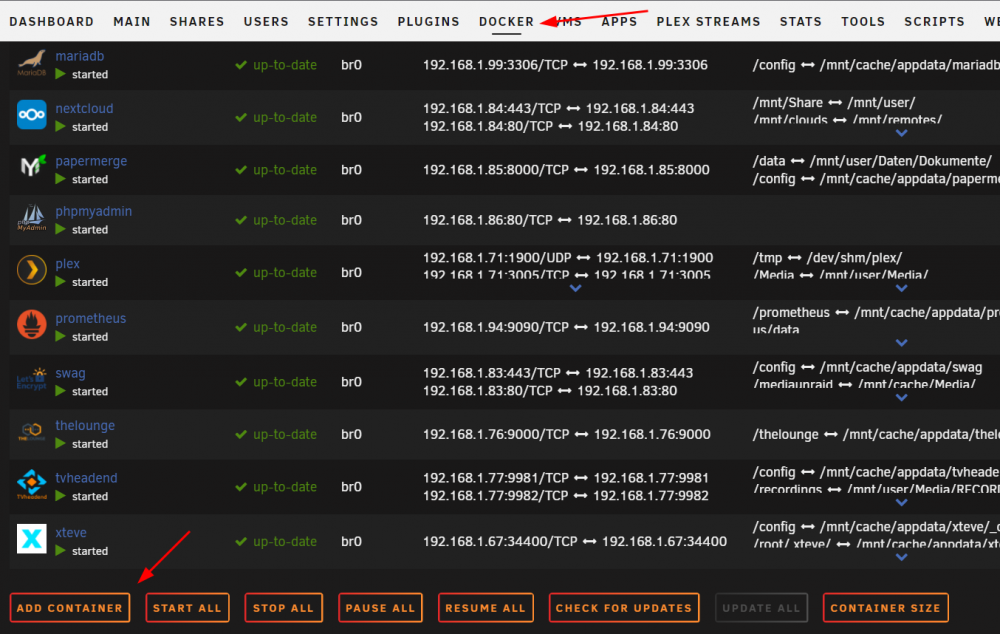1000x634 pixels.
Task: Click the prometheus flame icon
Action: [x=31, y=325]
